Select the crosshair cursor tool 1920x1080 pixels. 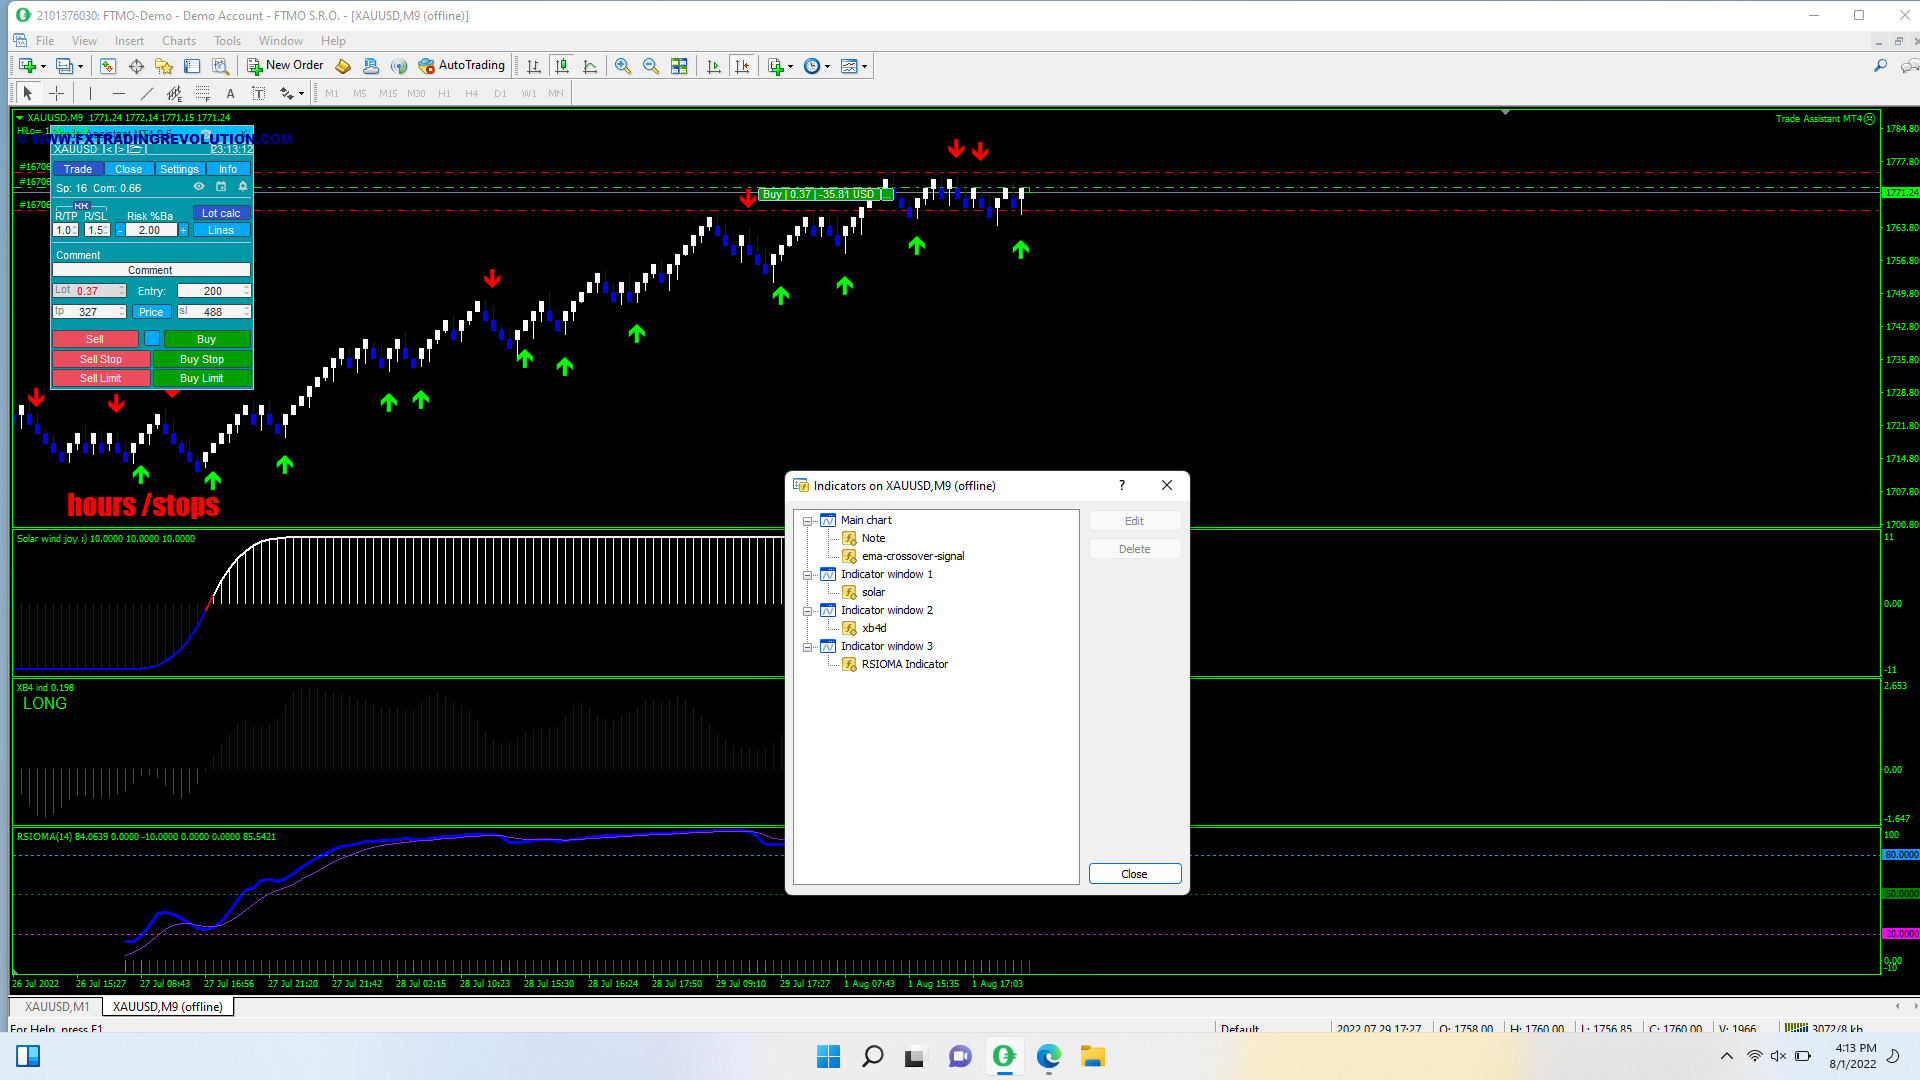point(57,93)
